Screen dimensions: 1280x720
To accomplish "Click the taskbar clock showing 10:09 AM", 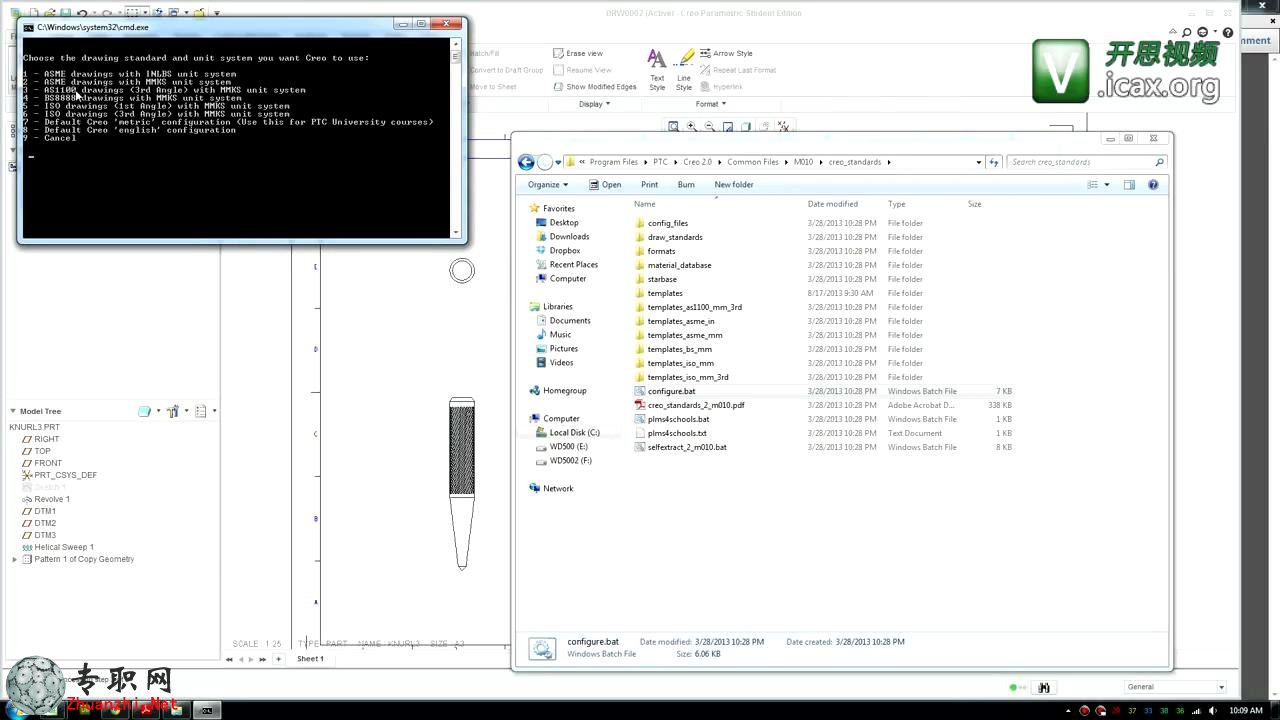I will 1246,710.
